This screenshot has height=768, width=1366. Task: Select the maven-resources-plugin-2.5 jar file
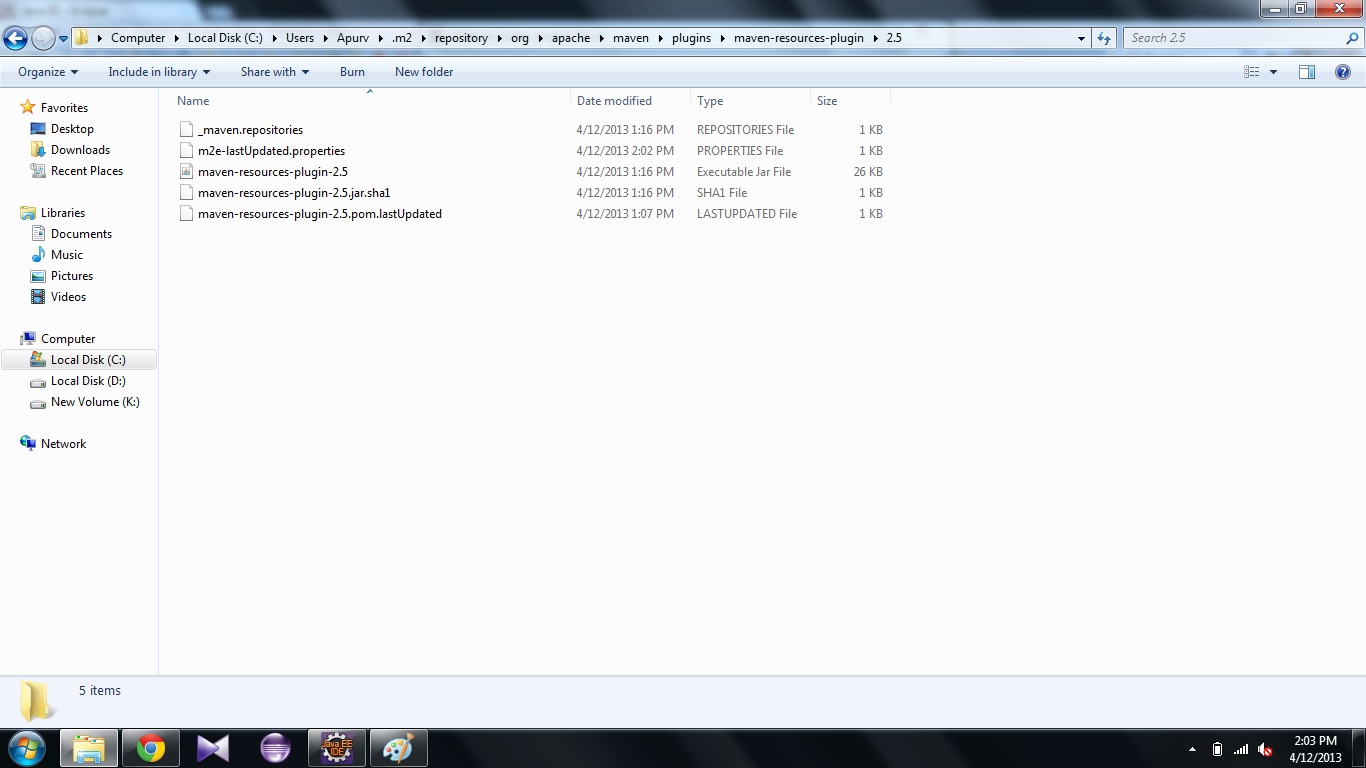click(x=272, y=172)
